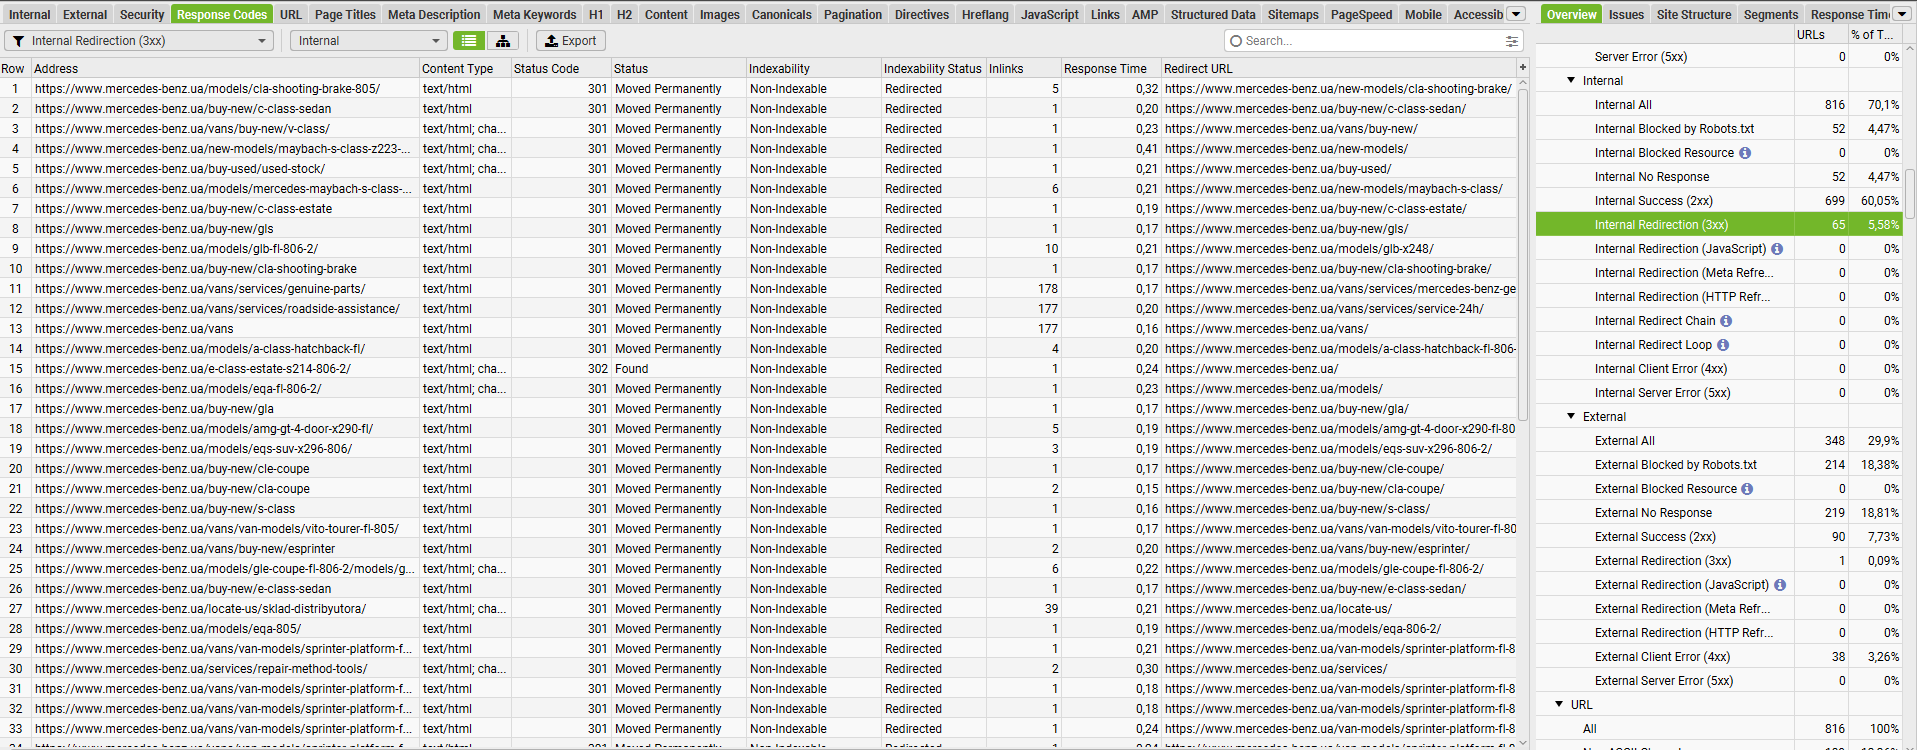Click info icon beside External Blocked Resource
Screen dimensions: 1917x750
coord(1747,489)
